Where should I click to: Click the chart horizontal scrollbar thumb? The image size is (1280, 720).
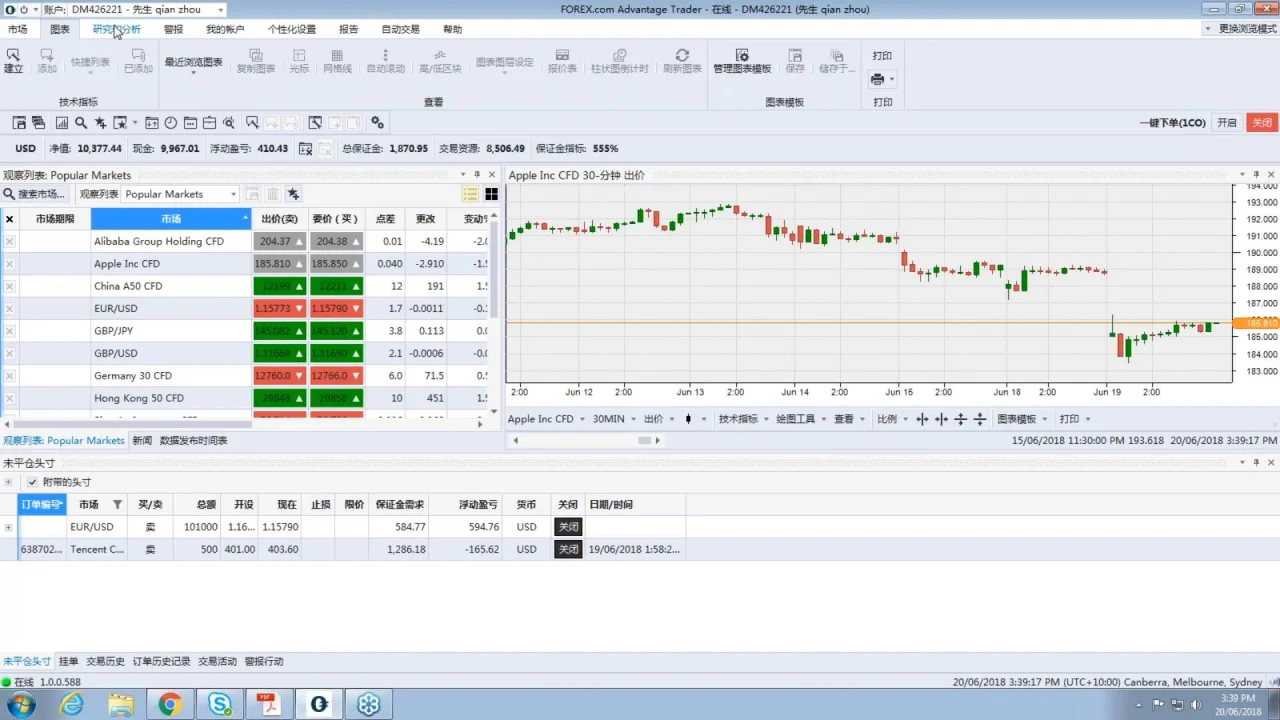(645, 440)
